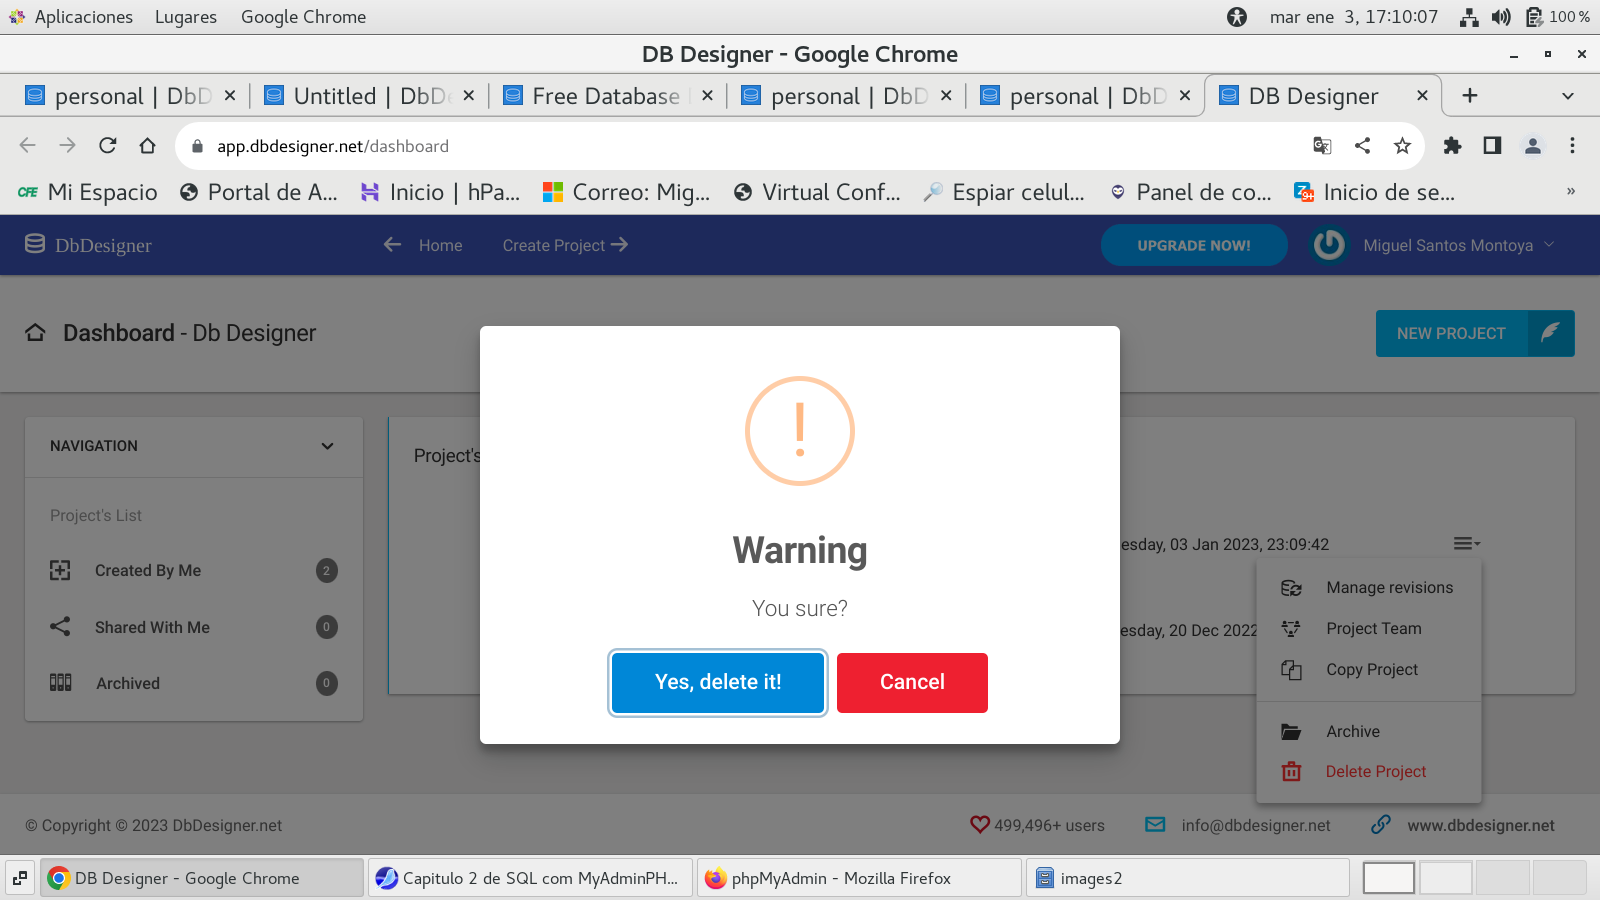Click the Archive folder icon
This screenshot has height=900, width=1600.
coord(1291,732)
